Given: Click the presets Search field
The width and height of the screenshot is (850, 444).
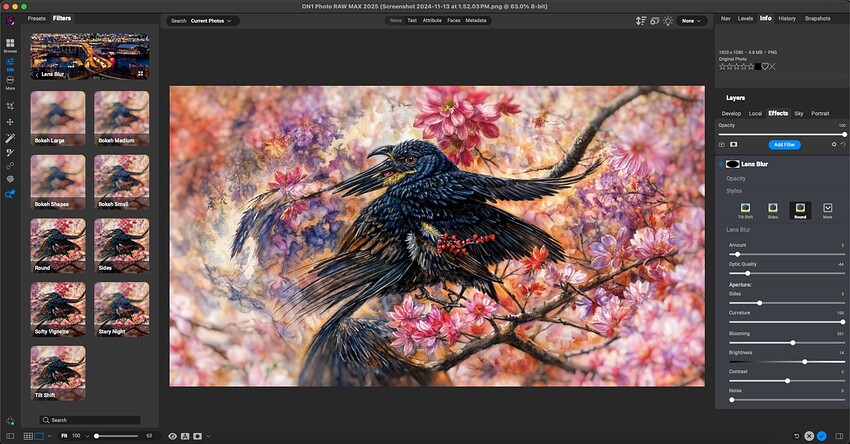Looking at the screenshot, I should [90, 420].
